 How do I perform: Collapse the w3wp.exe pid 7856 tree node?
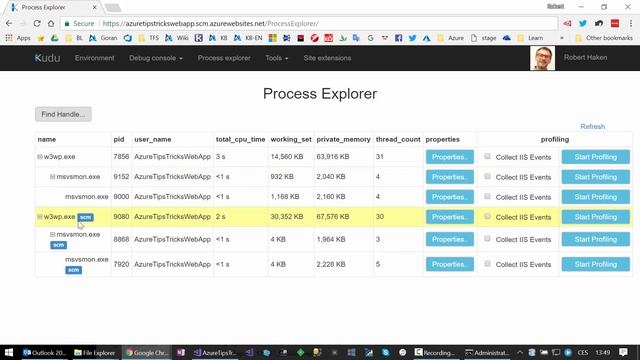40,157
